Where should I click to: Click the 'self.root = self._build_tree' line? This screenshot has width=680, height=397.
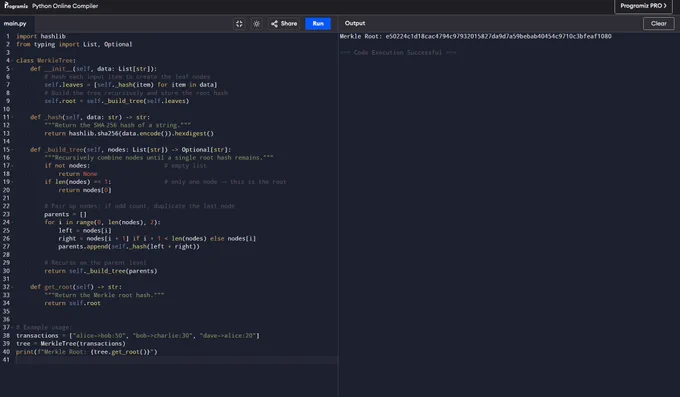pos(116,101)
